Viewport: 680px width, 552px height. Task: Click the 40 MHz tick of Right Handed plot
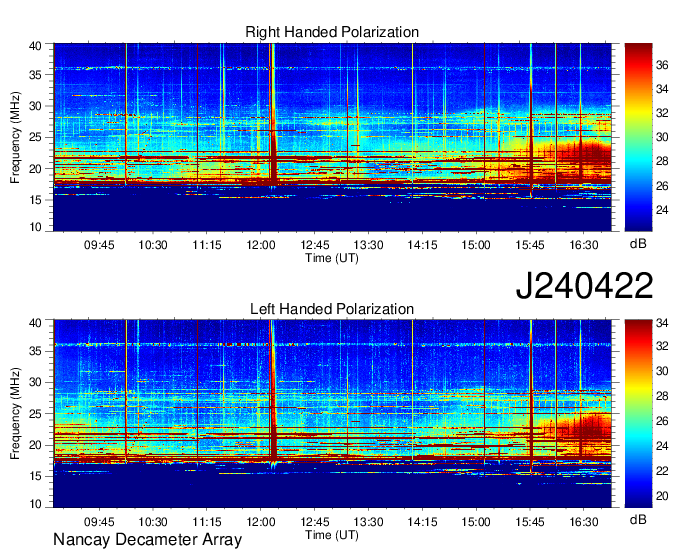coord(36,46)
